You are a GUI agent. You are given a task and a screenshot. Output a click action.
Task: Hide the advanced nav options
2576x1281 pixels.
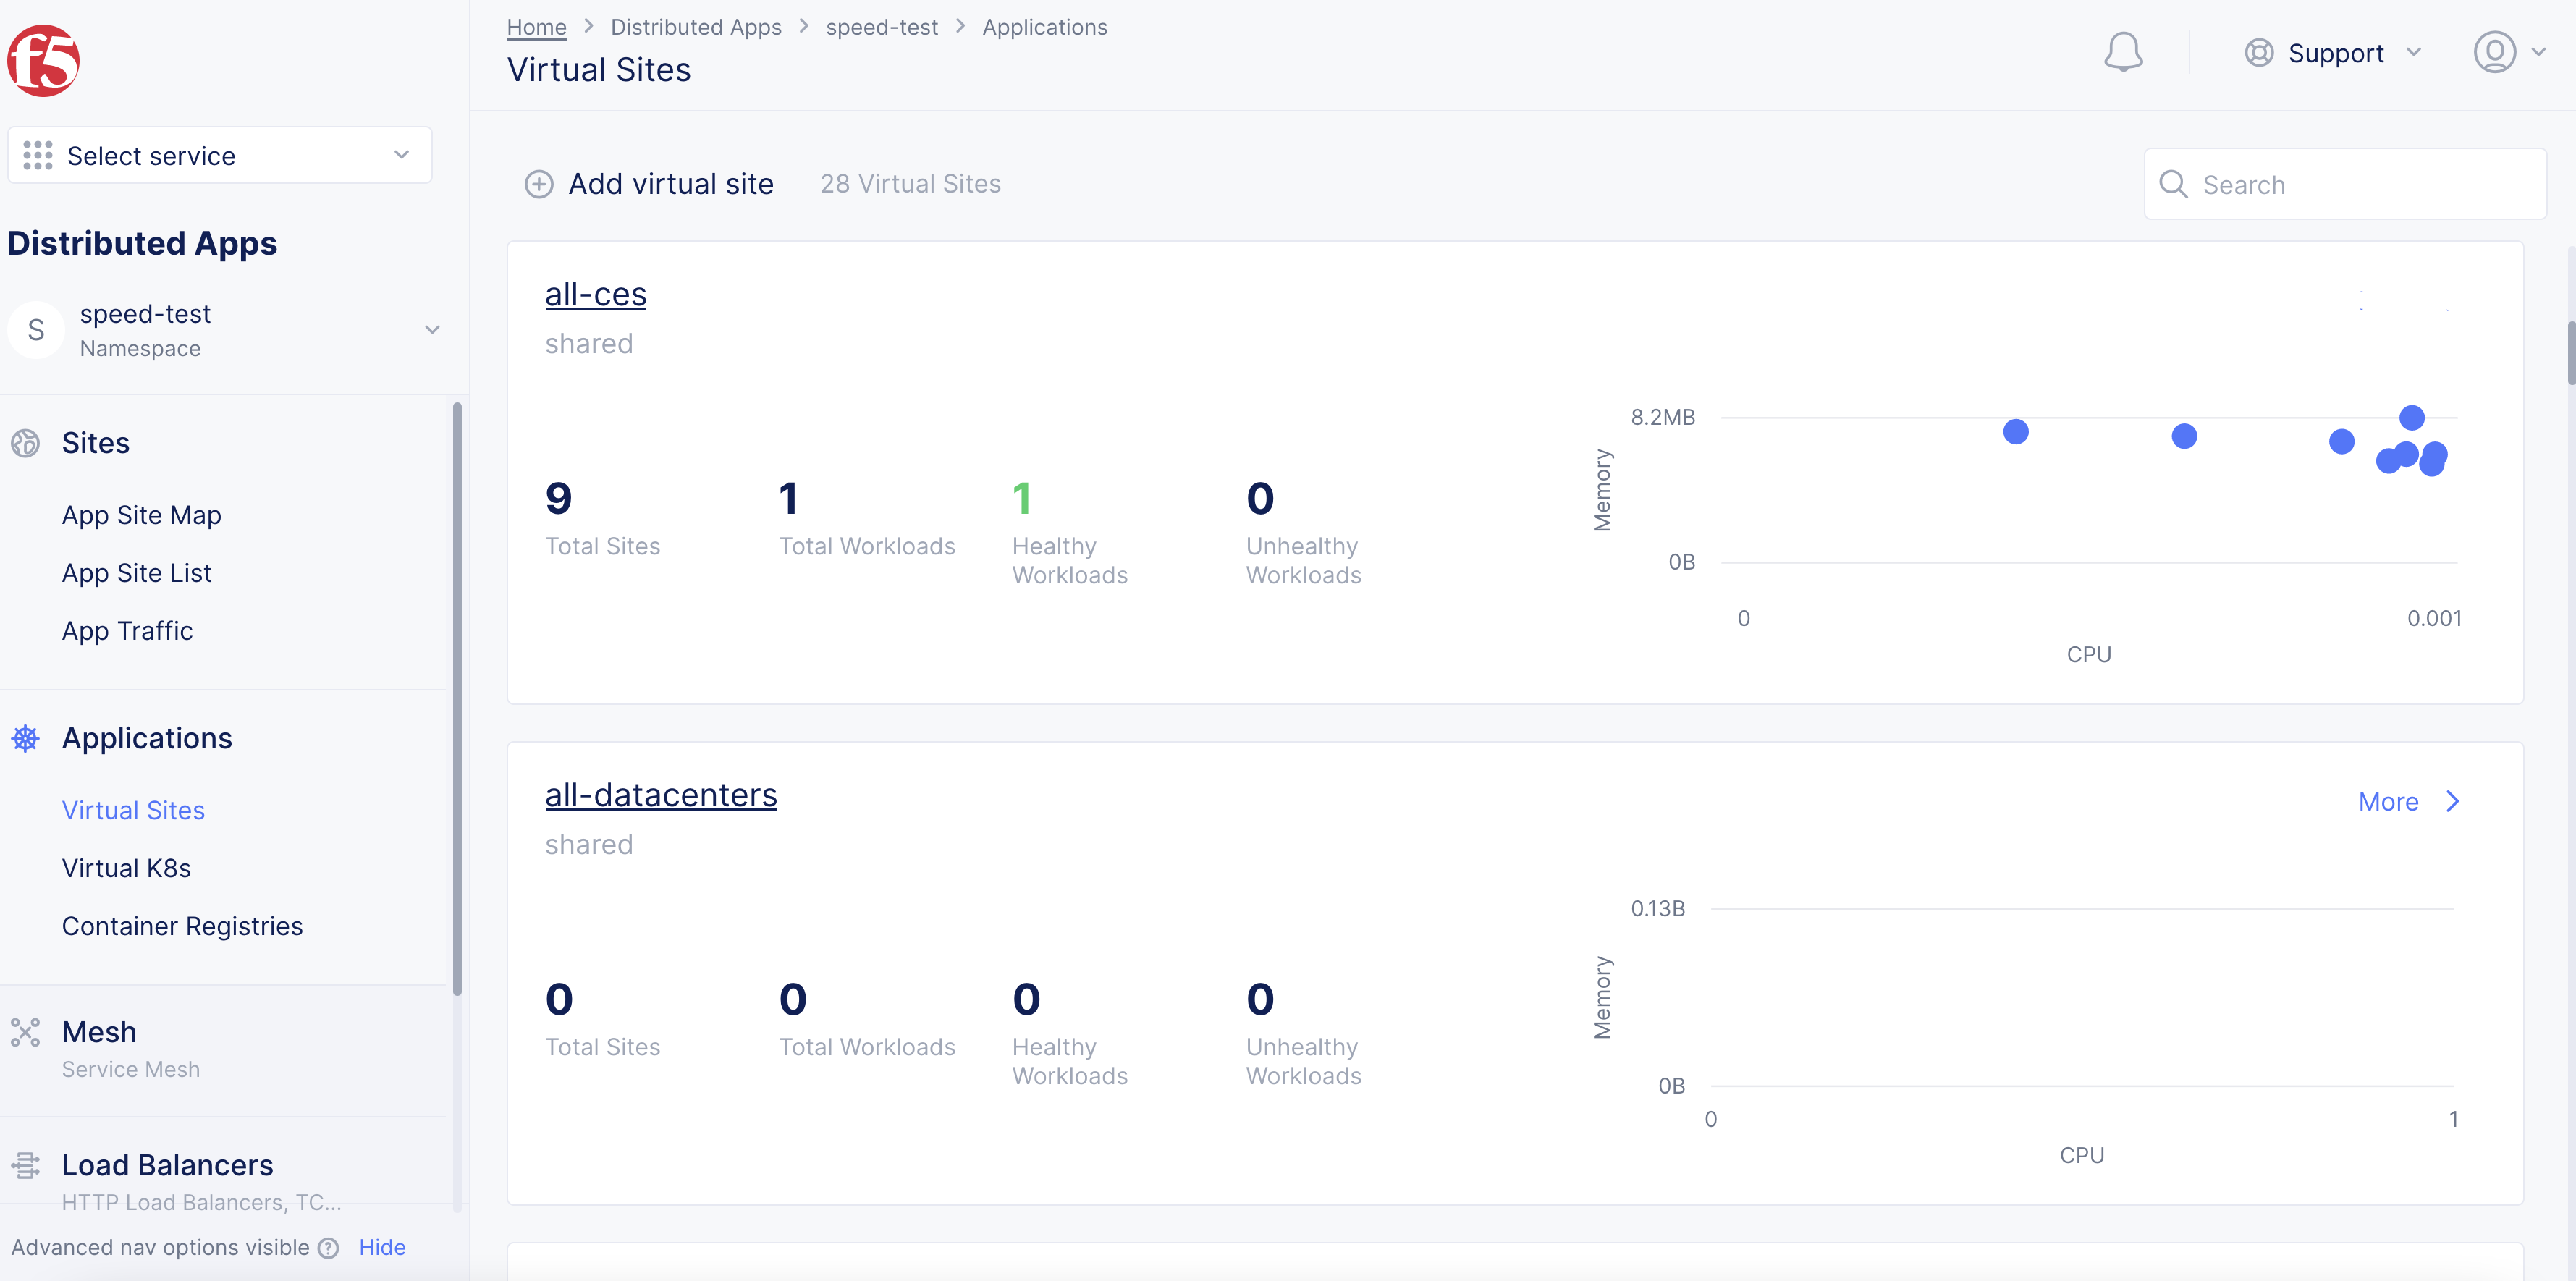click(x=382, y=1247)
